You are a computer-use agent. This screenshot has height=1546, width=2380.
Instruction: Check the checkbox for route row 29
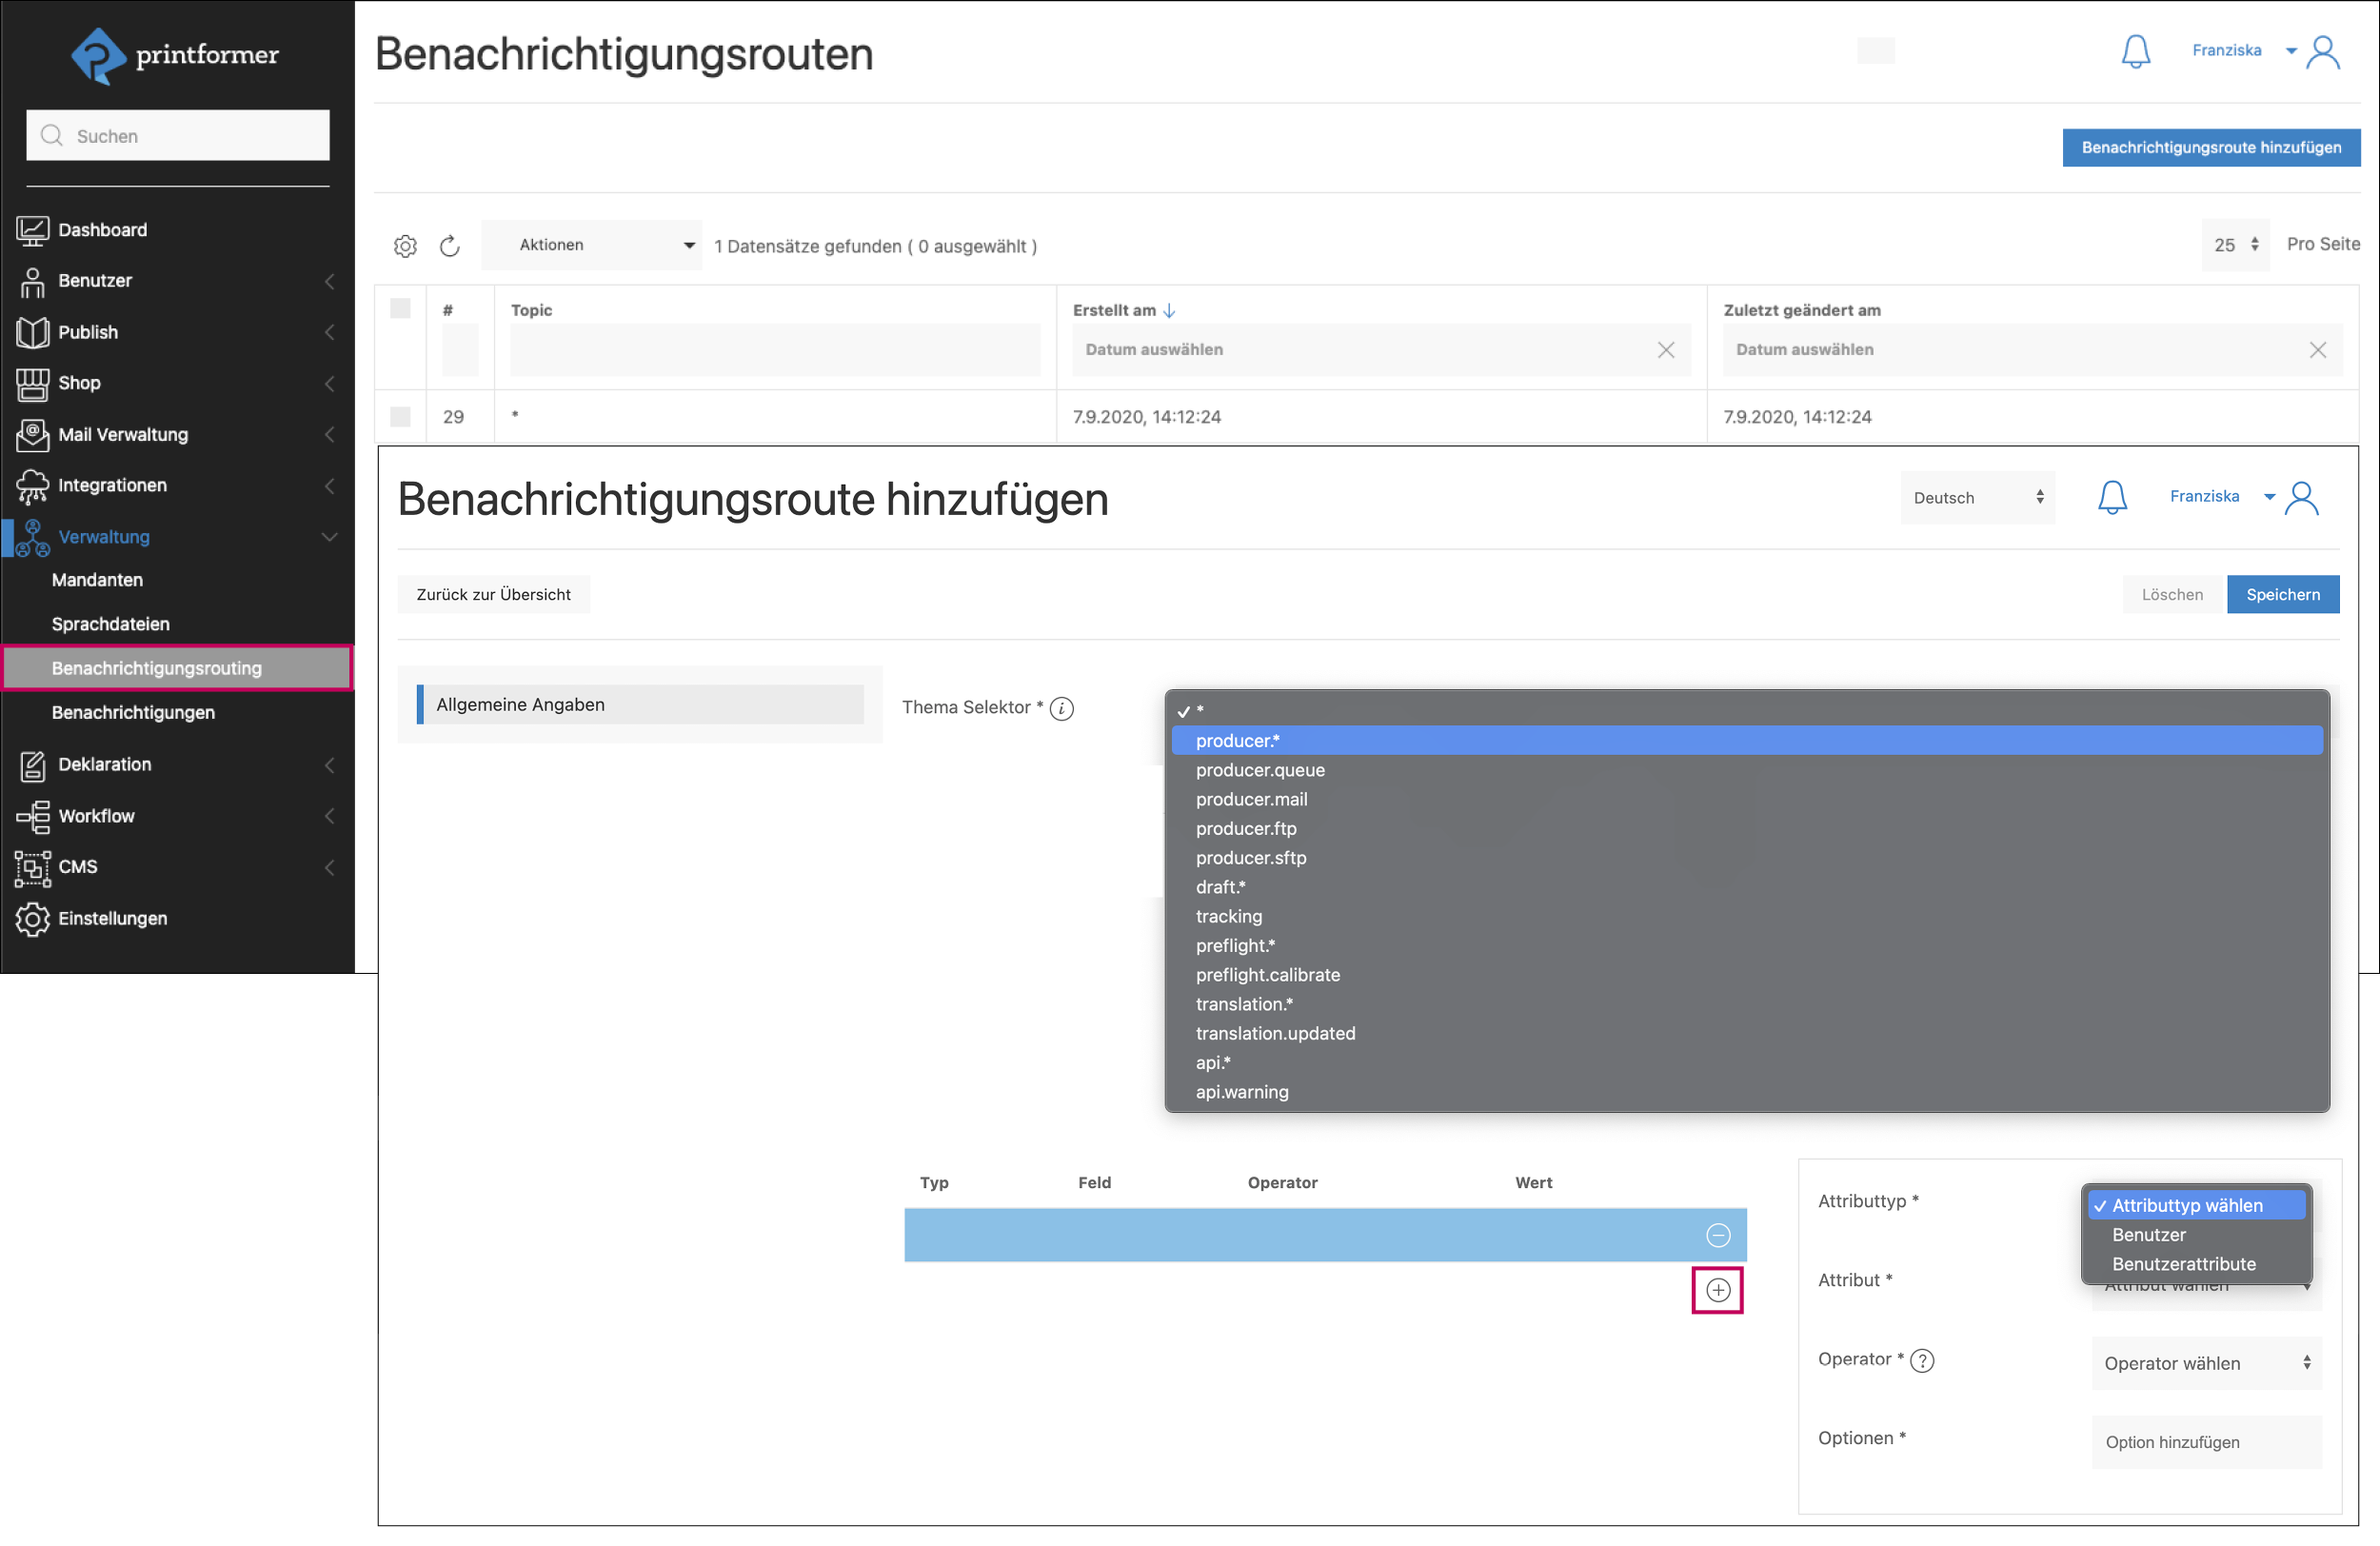(x=400, y=417)
